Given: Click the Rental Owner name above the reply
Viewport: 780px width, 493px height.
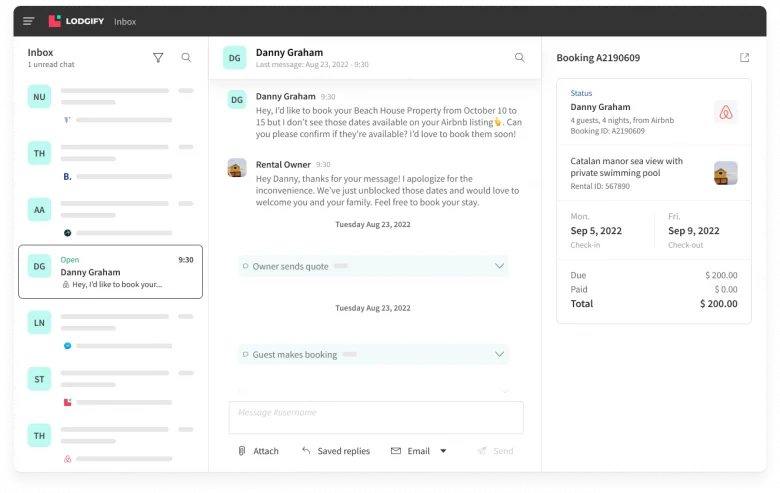Looking at the screenshot, I should [x=283, y=164].
